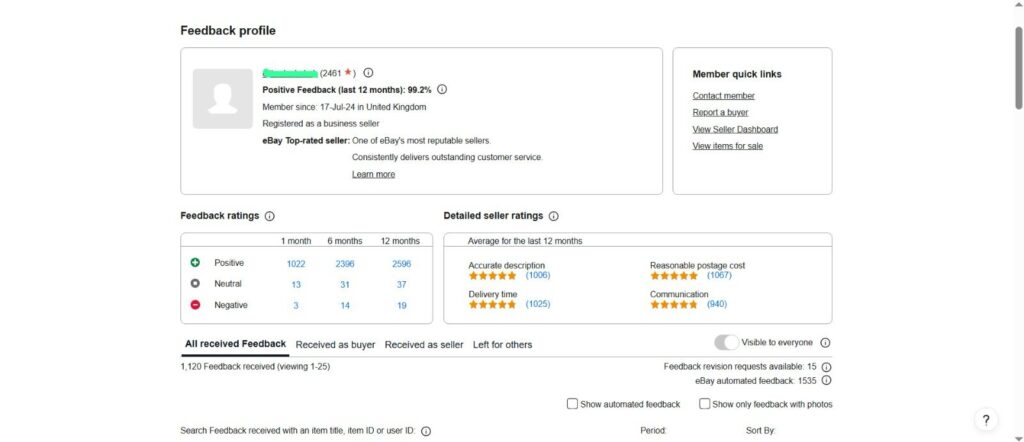Open Feedback ratings info icon
Image resolution: width=1024 pixels, height=442 pixels.
pyautogui.click(x=270, y=216)
